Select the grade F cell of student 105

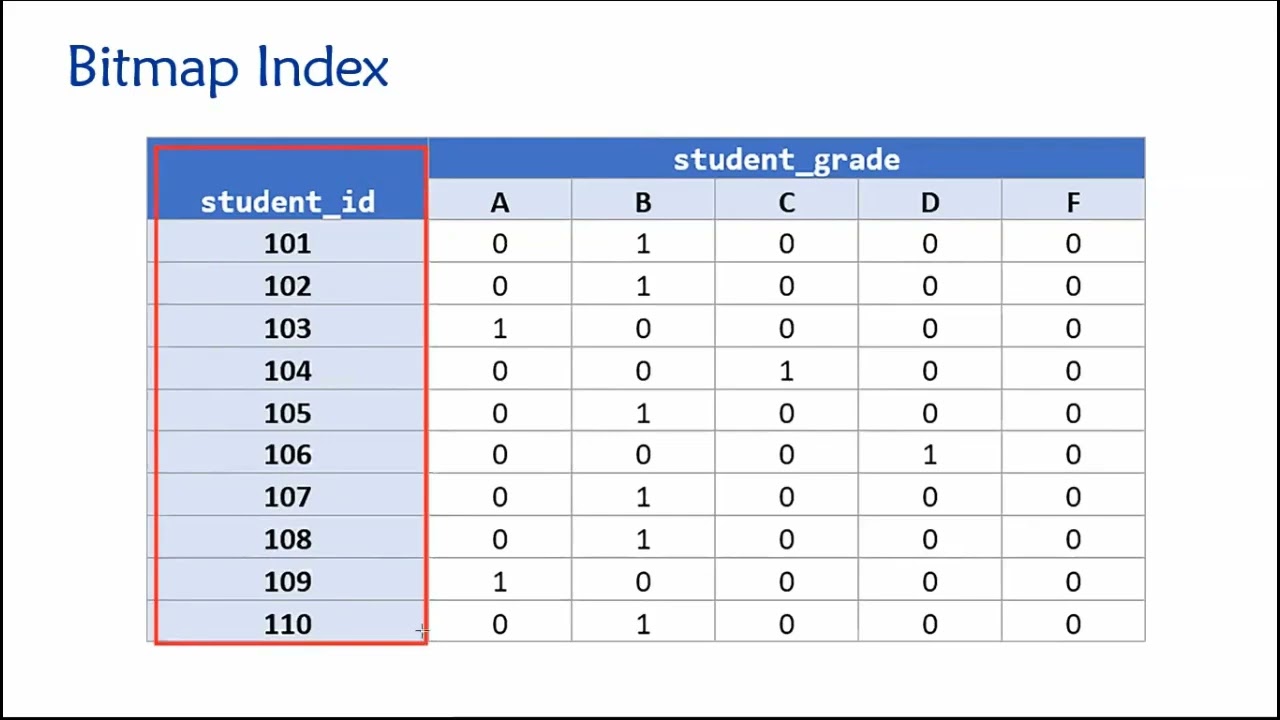click(1073, 412)
